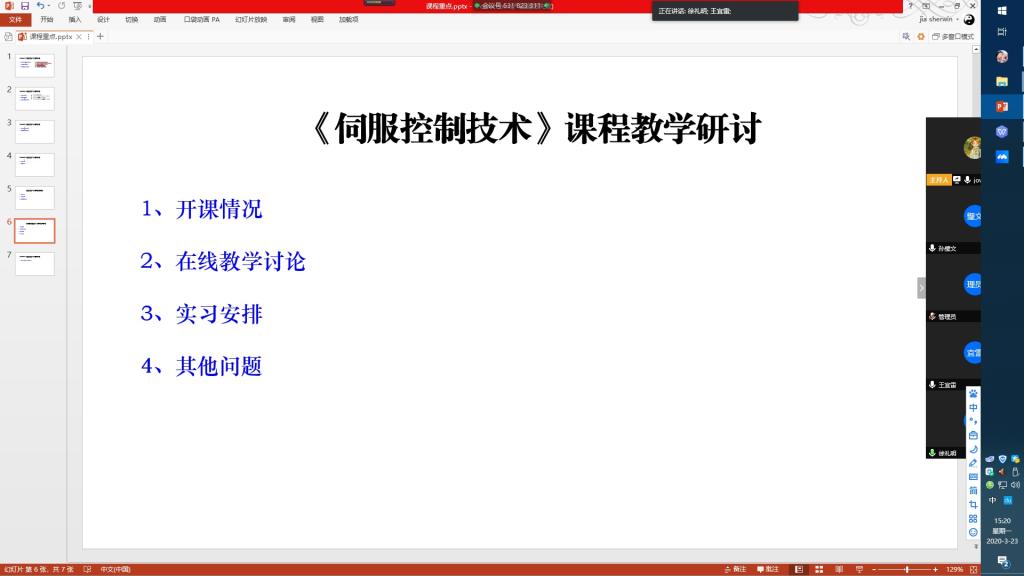Expand jia sherwin account dropdown
Screen dimensions: 1024x576
pos(957,19)
